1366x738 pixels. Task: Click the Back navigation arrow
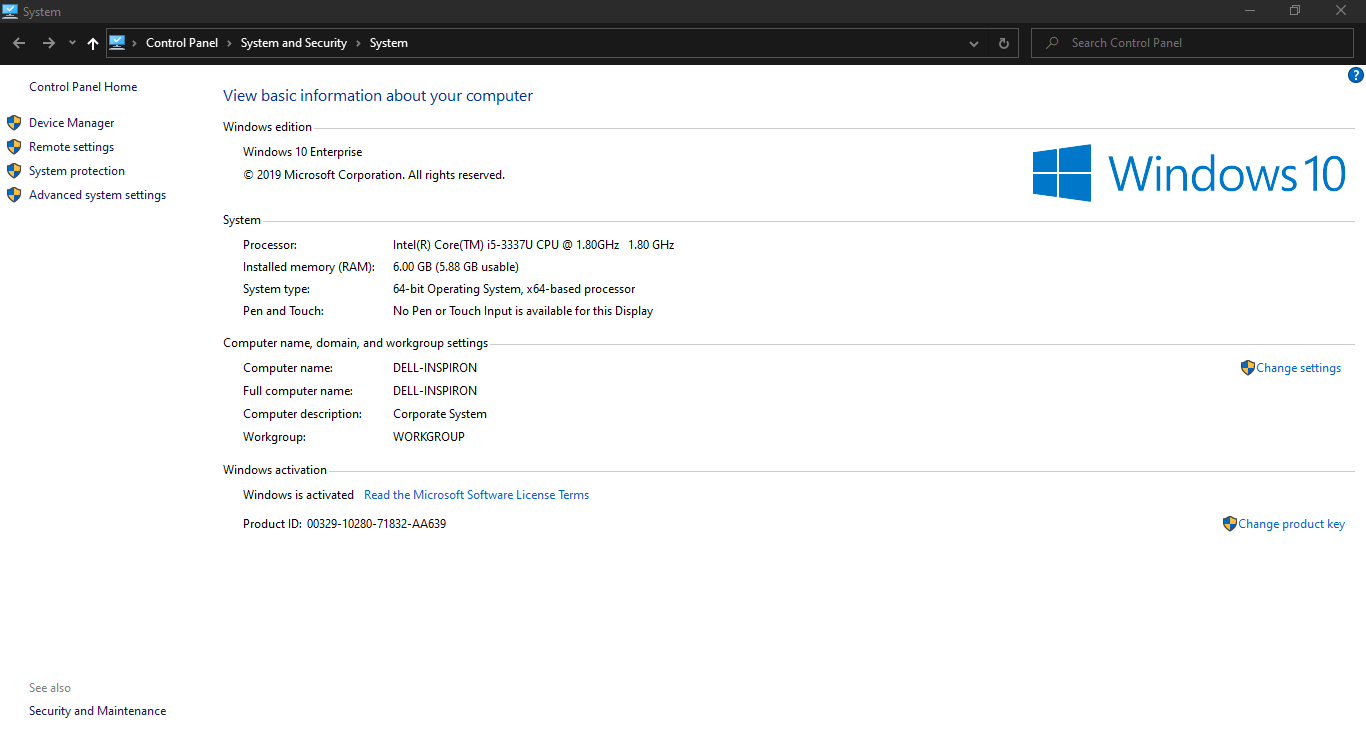pyautogui.click(x=19, y=43)
